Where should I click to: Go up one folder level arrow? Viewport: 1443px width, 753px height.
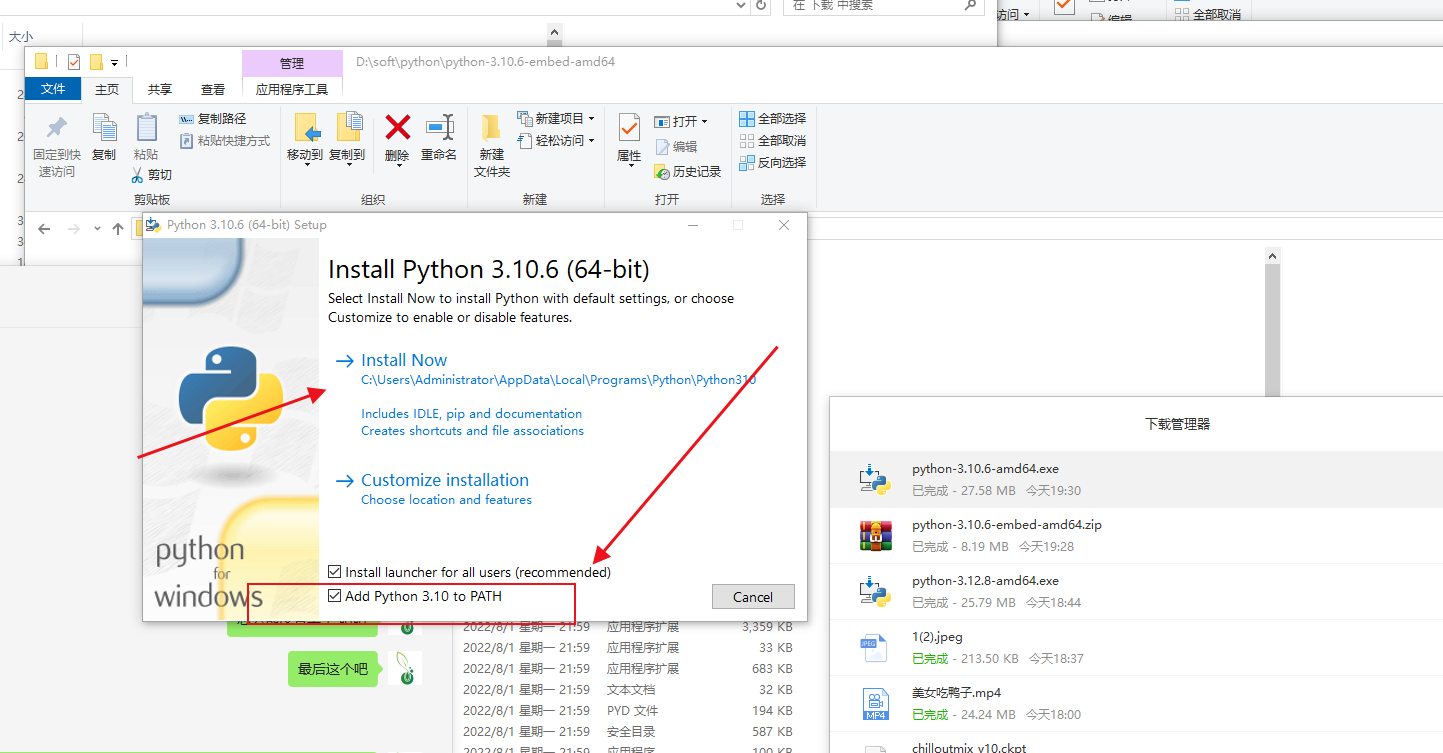118,229
